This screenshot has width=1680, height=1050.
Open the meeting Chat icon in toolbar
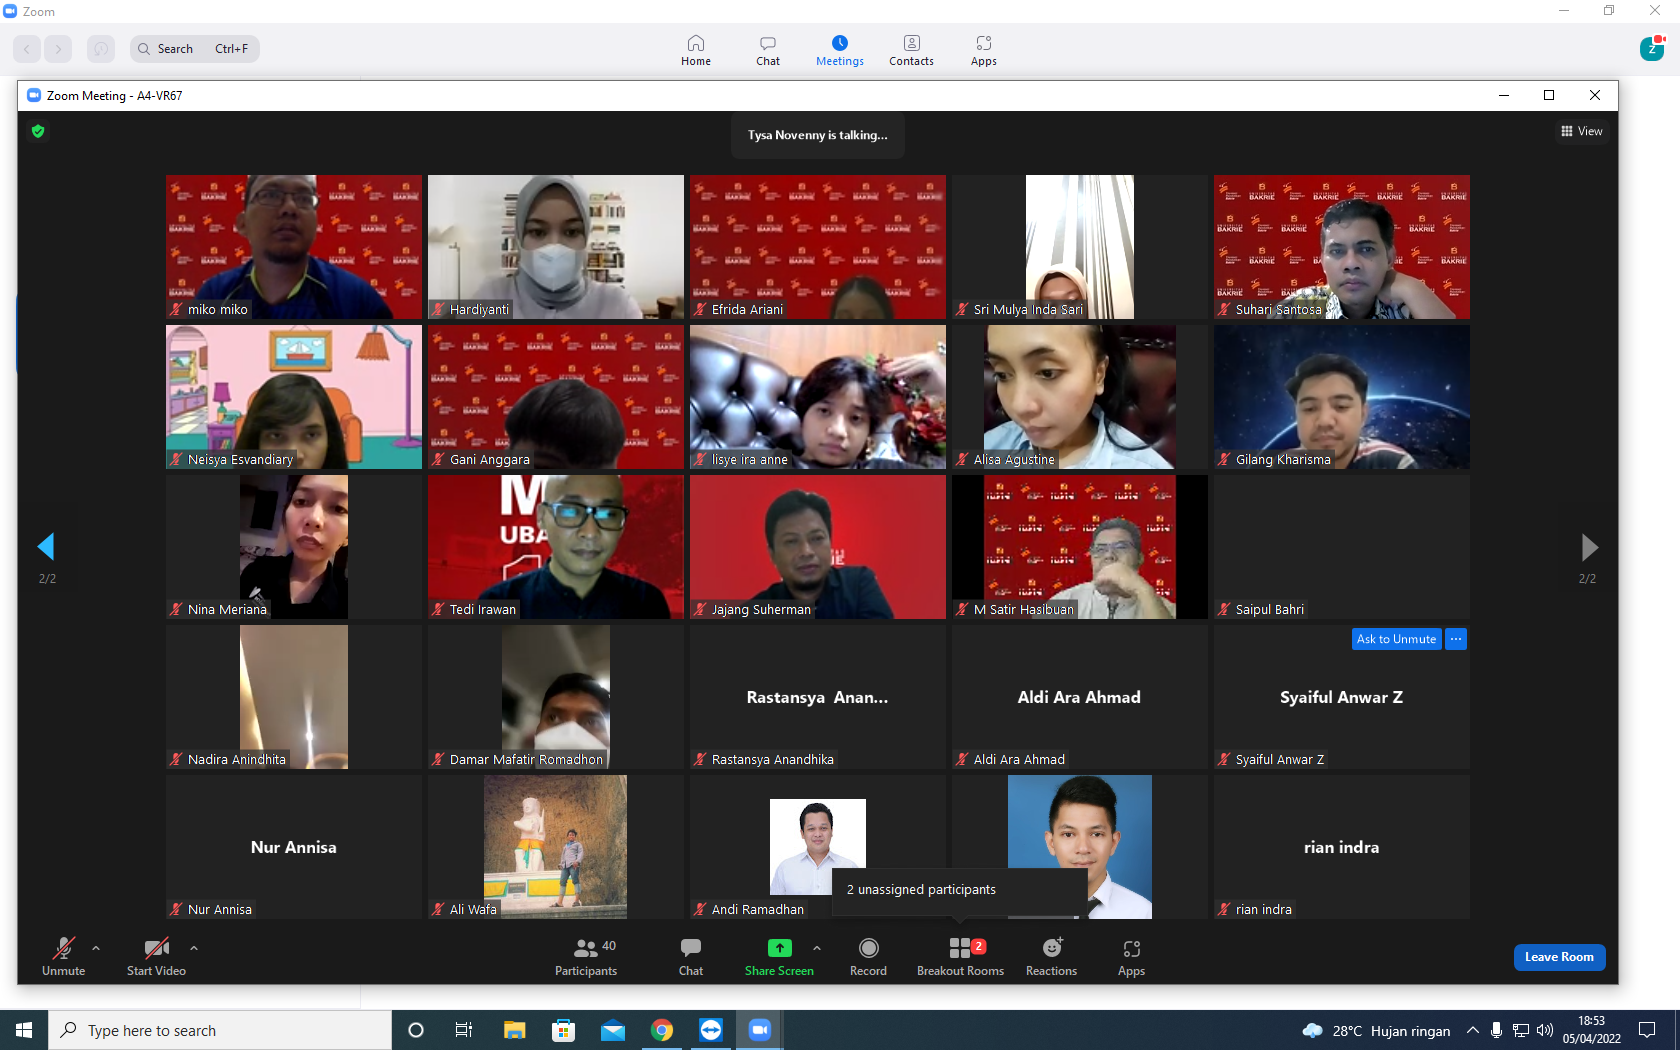tap(691, 948)
